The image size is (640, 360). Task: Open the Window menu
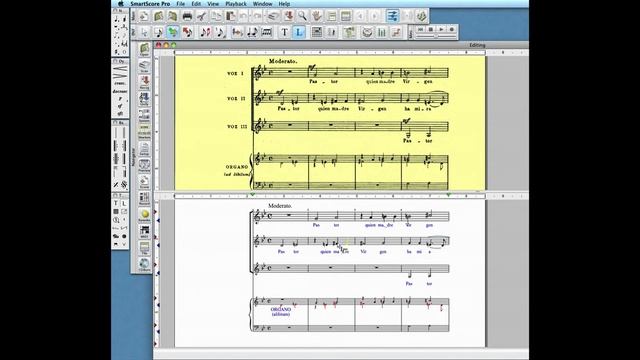coord(262,4)
